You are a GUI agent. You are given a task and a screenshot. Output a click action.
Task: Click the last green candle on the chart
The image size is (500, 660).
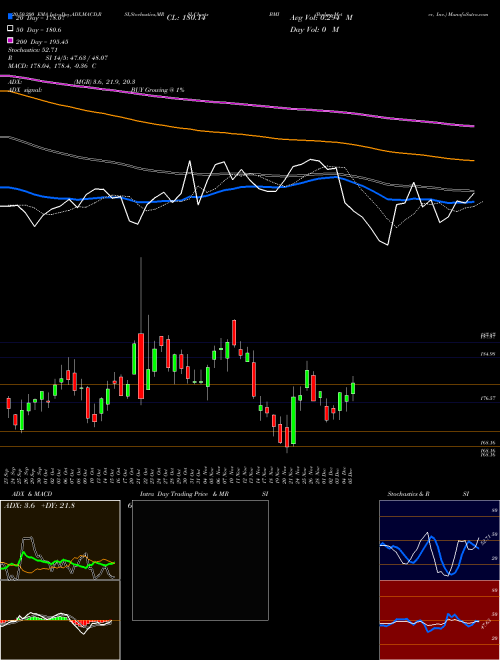pos(354,388)
